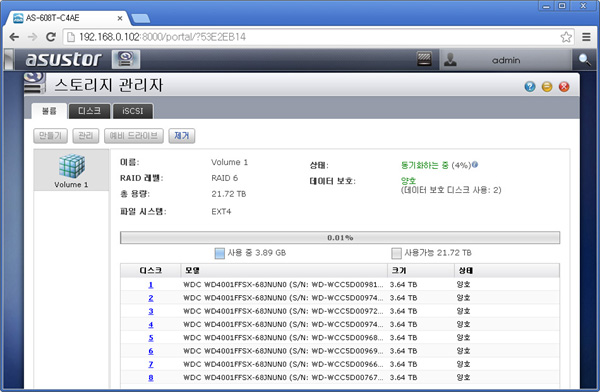Click model text ending WD-WCC5D00981...
Viewport: 600px width, 392px height.
click(283, 285)
